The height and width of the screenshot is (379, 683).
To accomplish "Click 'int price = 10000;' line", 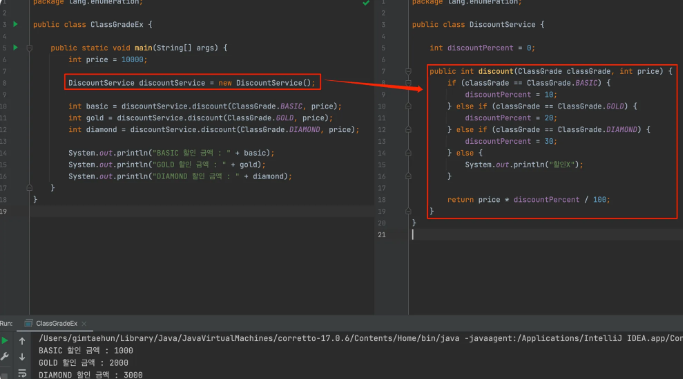I will coord(108,60).
